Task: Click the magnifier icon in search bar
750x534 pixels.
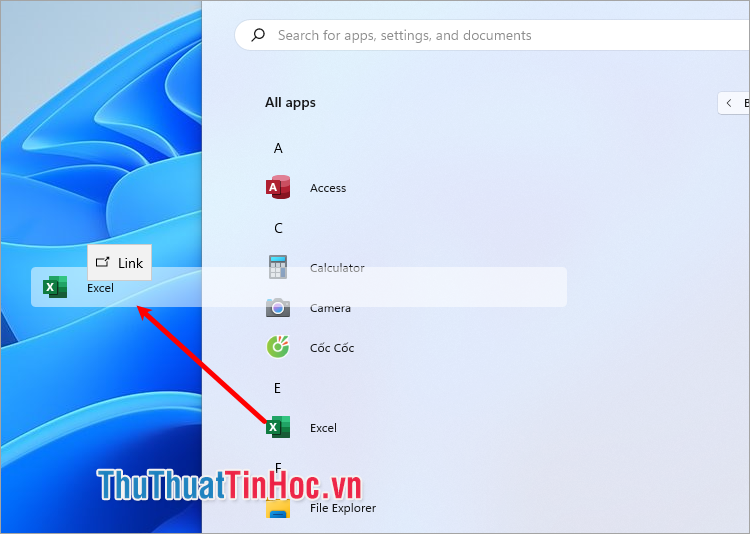Action: [258, 34]
